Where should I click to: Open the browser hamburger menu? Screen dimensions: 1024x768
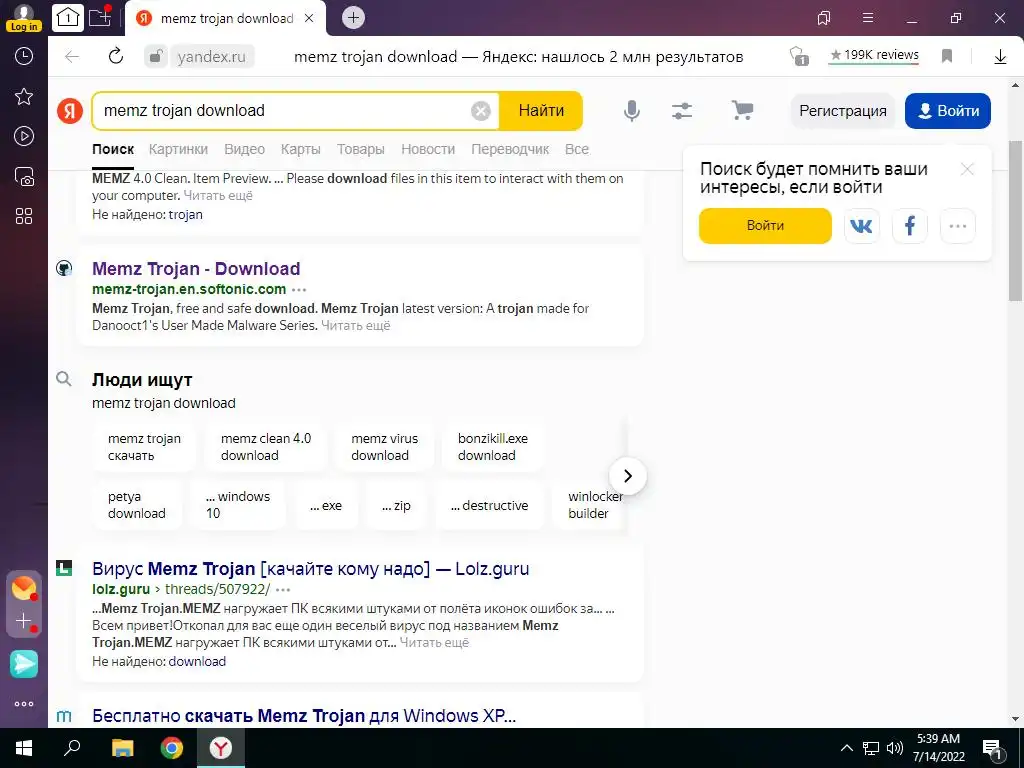point(868,18)
